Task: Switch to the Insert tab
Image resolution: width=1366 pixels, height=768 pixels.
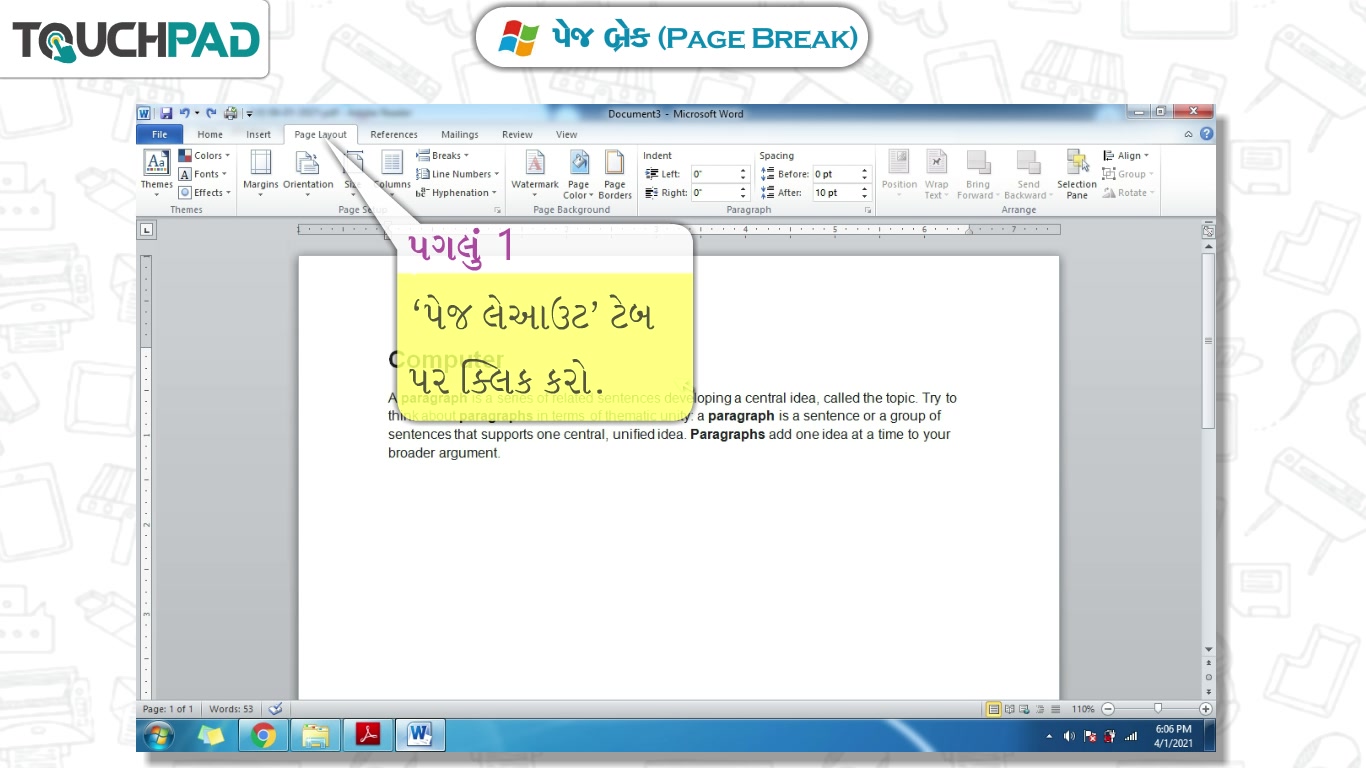Action: (x=258, y=134)
